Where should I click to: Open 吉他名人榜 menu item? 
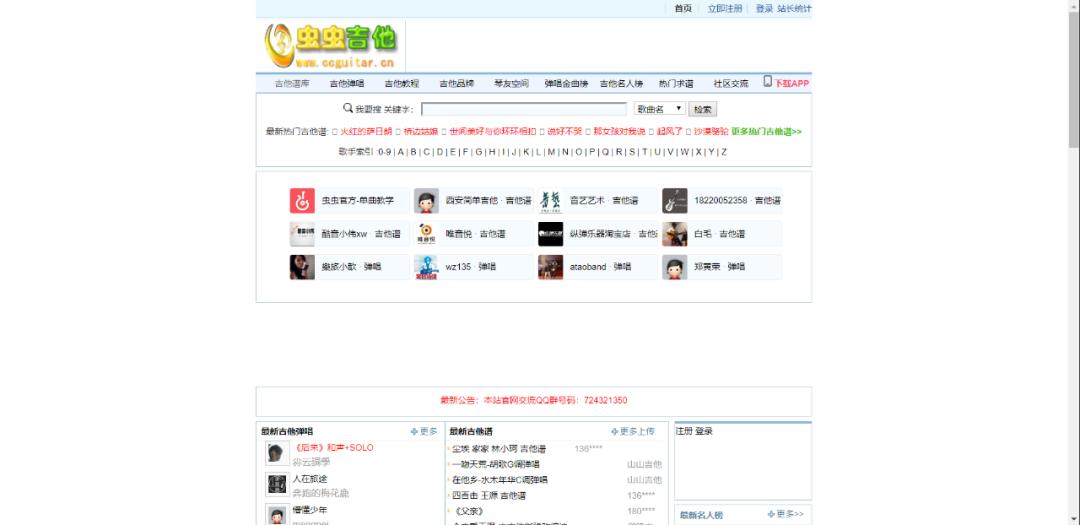click(x=621, y=83)
